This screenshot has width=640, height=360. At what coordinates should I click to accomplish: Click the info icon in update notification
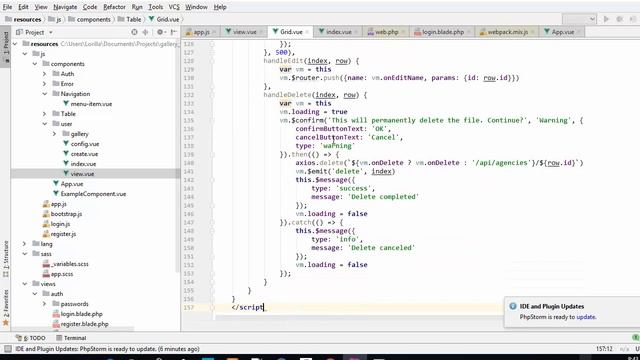point(513,306)
